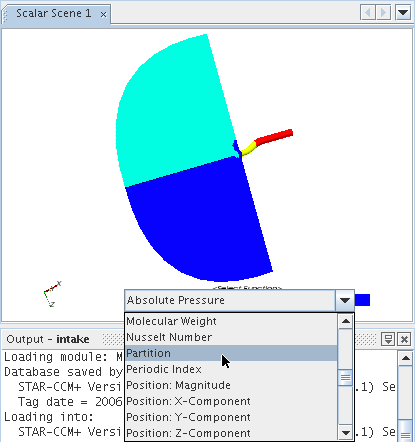Collapse the Absolute Pressure combo box arrow
The height and width of the screenshot is (442, 415).
[x=345, y=300]
